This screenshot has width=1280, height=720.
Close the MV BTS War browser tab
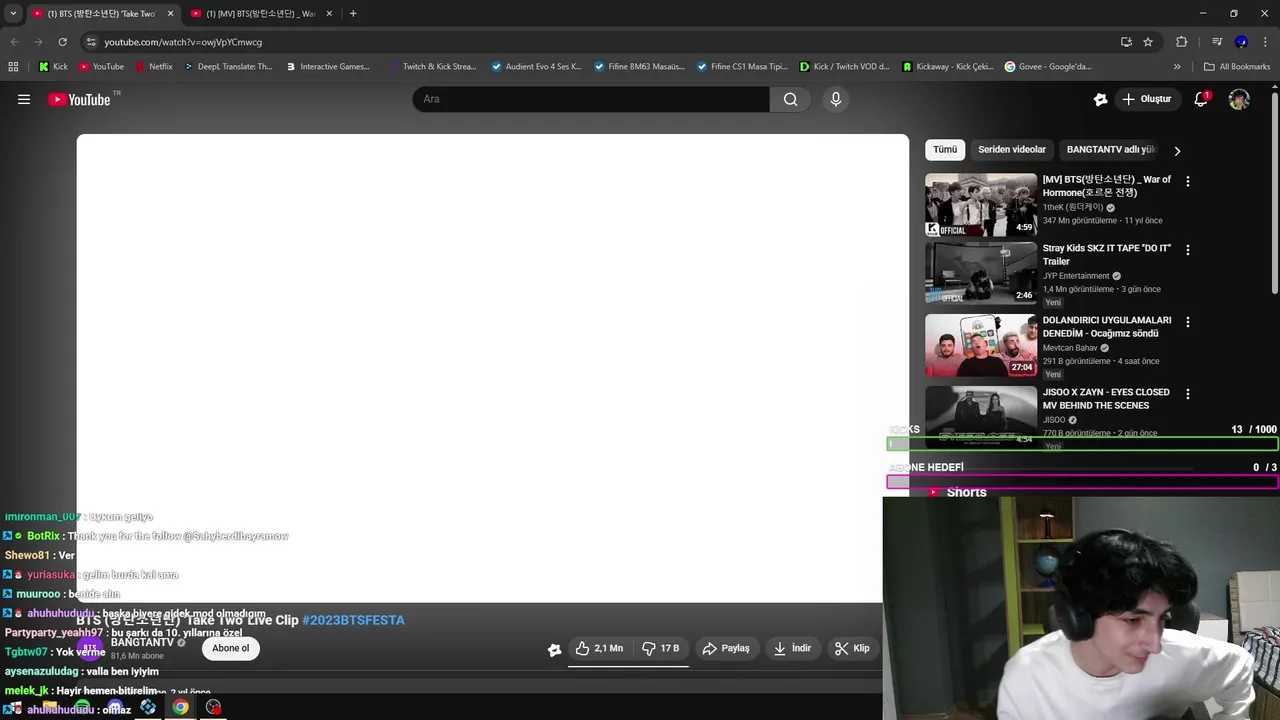(329, 14)
